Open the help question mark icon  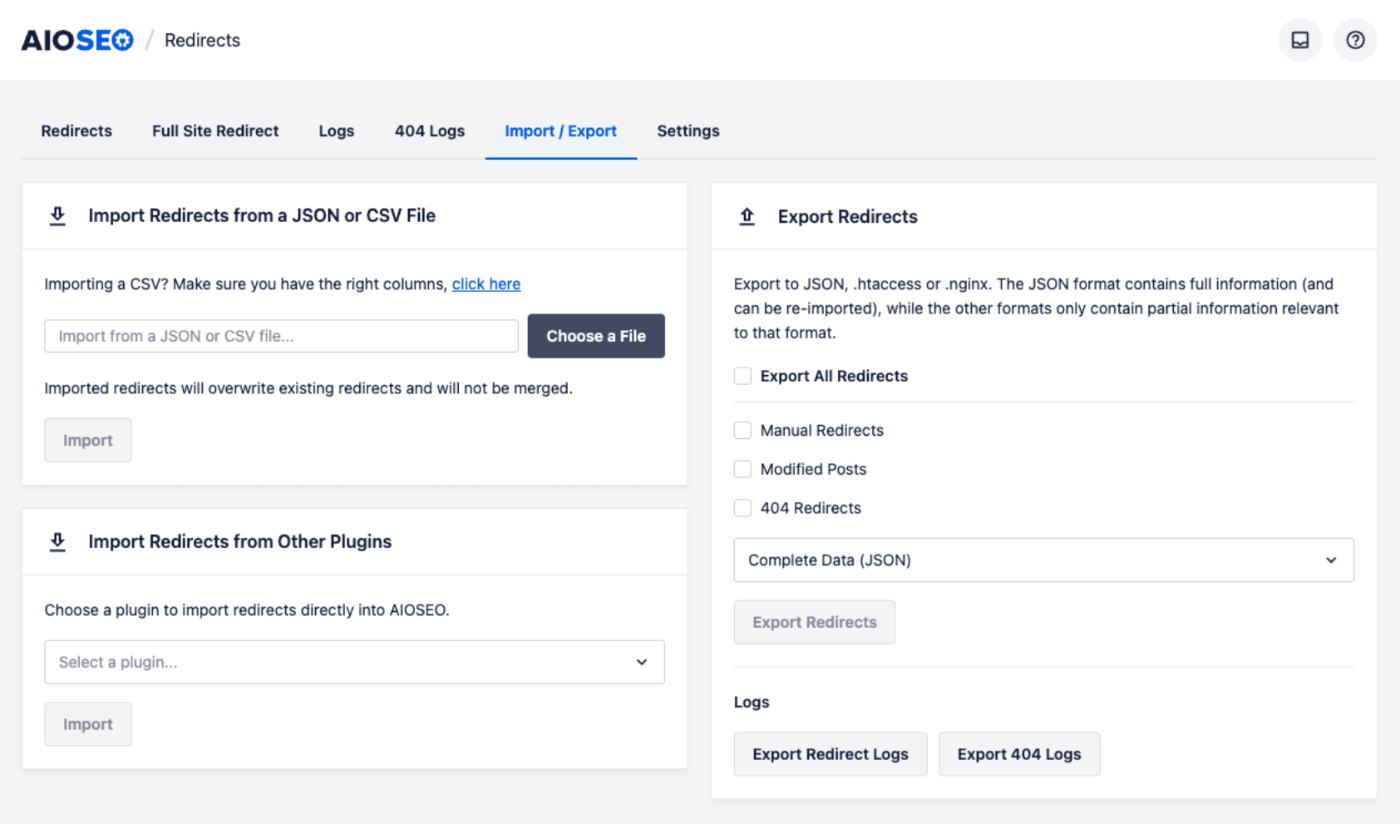[1355, 40]
